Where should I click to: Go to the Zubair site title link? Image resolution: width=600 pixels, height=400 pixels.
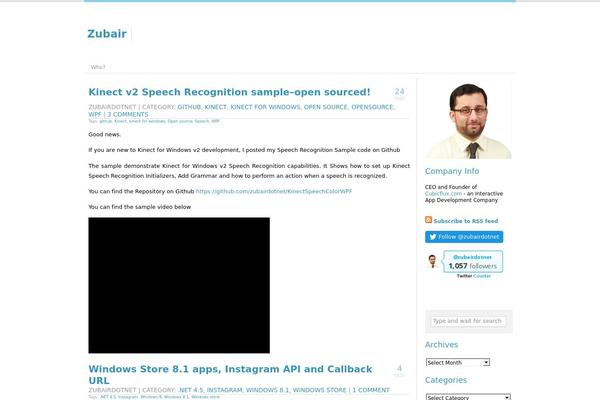point(107,34)
